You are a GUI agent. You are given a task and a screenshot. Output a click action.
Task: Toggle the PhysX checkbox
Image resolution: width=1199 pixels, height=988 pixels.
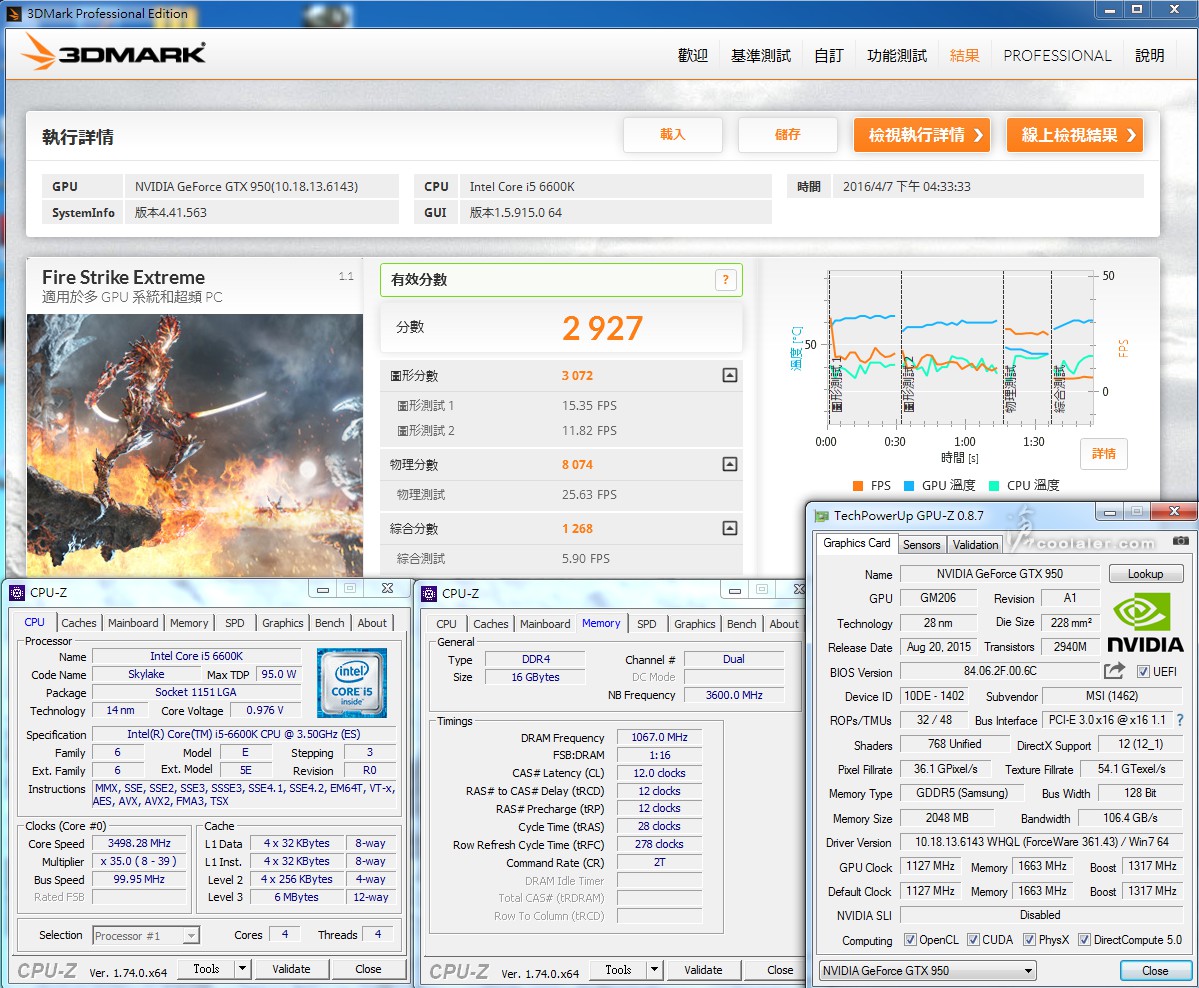tap(1029, 939)
